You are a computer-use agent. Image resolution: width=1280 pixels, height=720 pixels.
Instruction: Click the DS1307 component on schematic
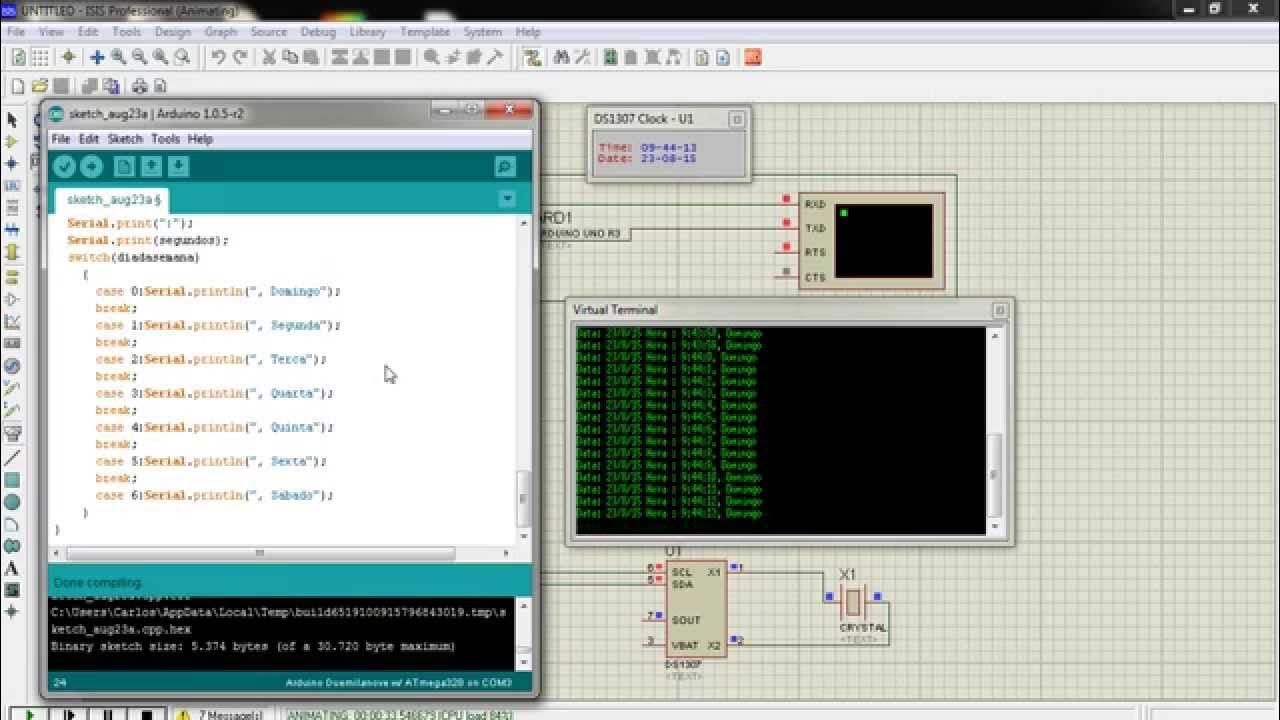coord(696,609)
